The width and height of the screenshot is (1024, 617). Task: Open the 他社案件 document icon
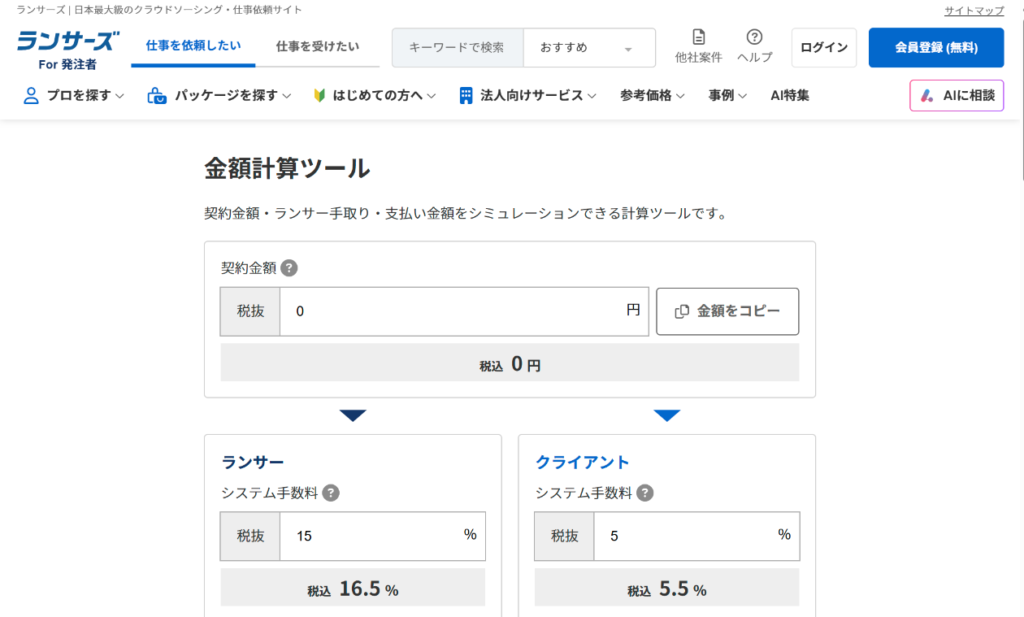[x=698, y=37]
